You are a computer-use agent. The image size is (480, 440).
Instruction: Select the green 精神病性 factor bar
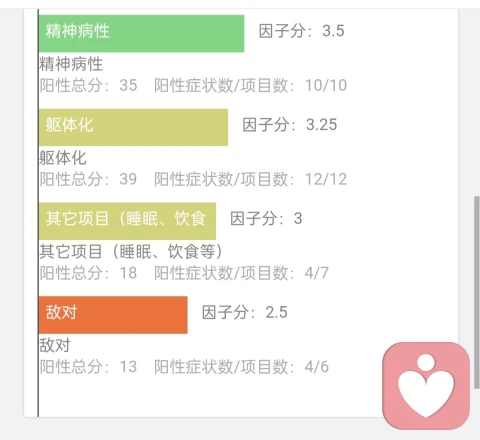[141, 33]
